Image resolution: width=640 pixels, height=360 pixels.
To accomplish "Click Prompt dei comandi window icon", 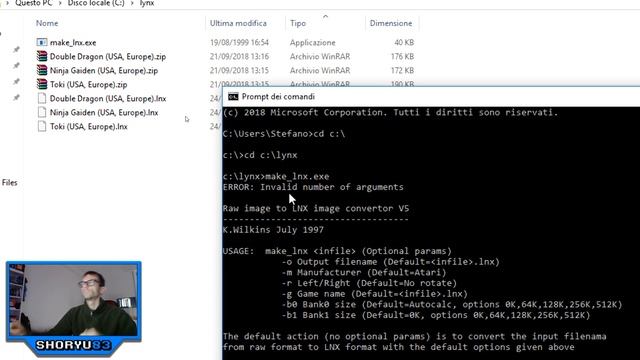I will [233, 97].
